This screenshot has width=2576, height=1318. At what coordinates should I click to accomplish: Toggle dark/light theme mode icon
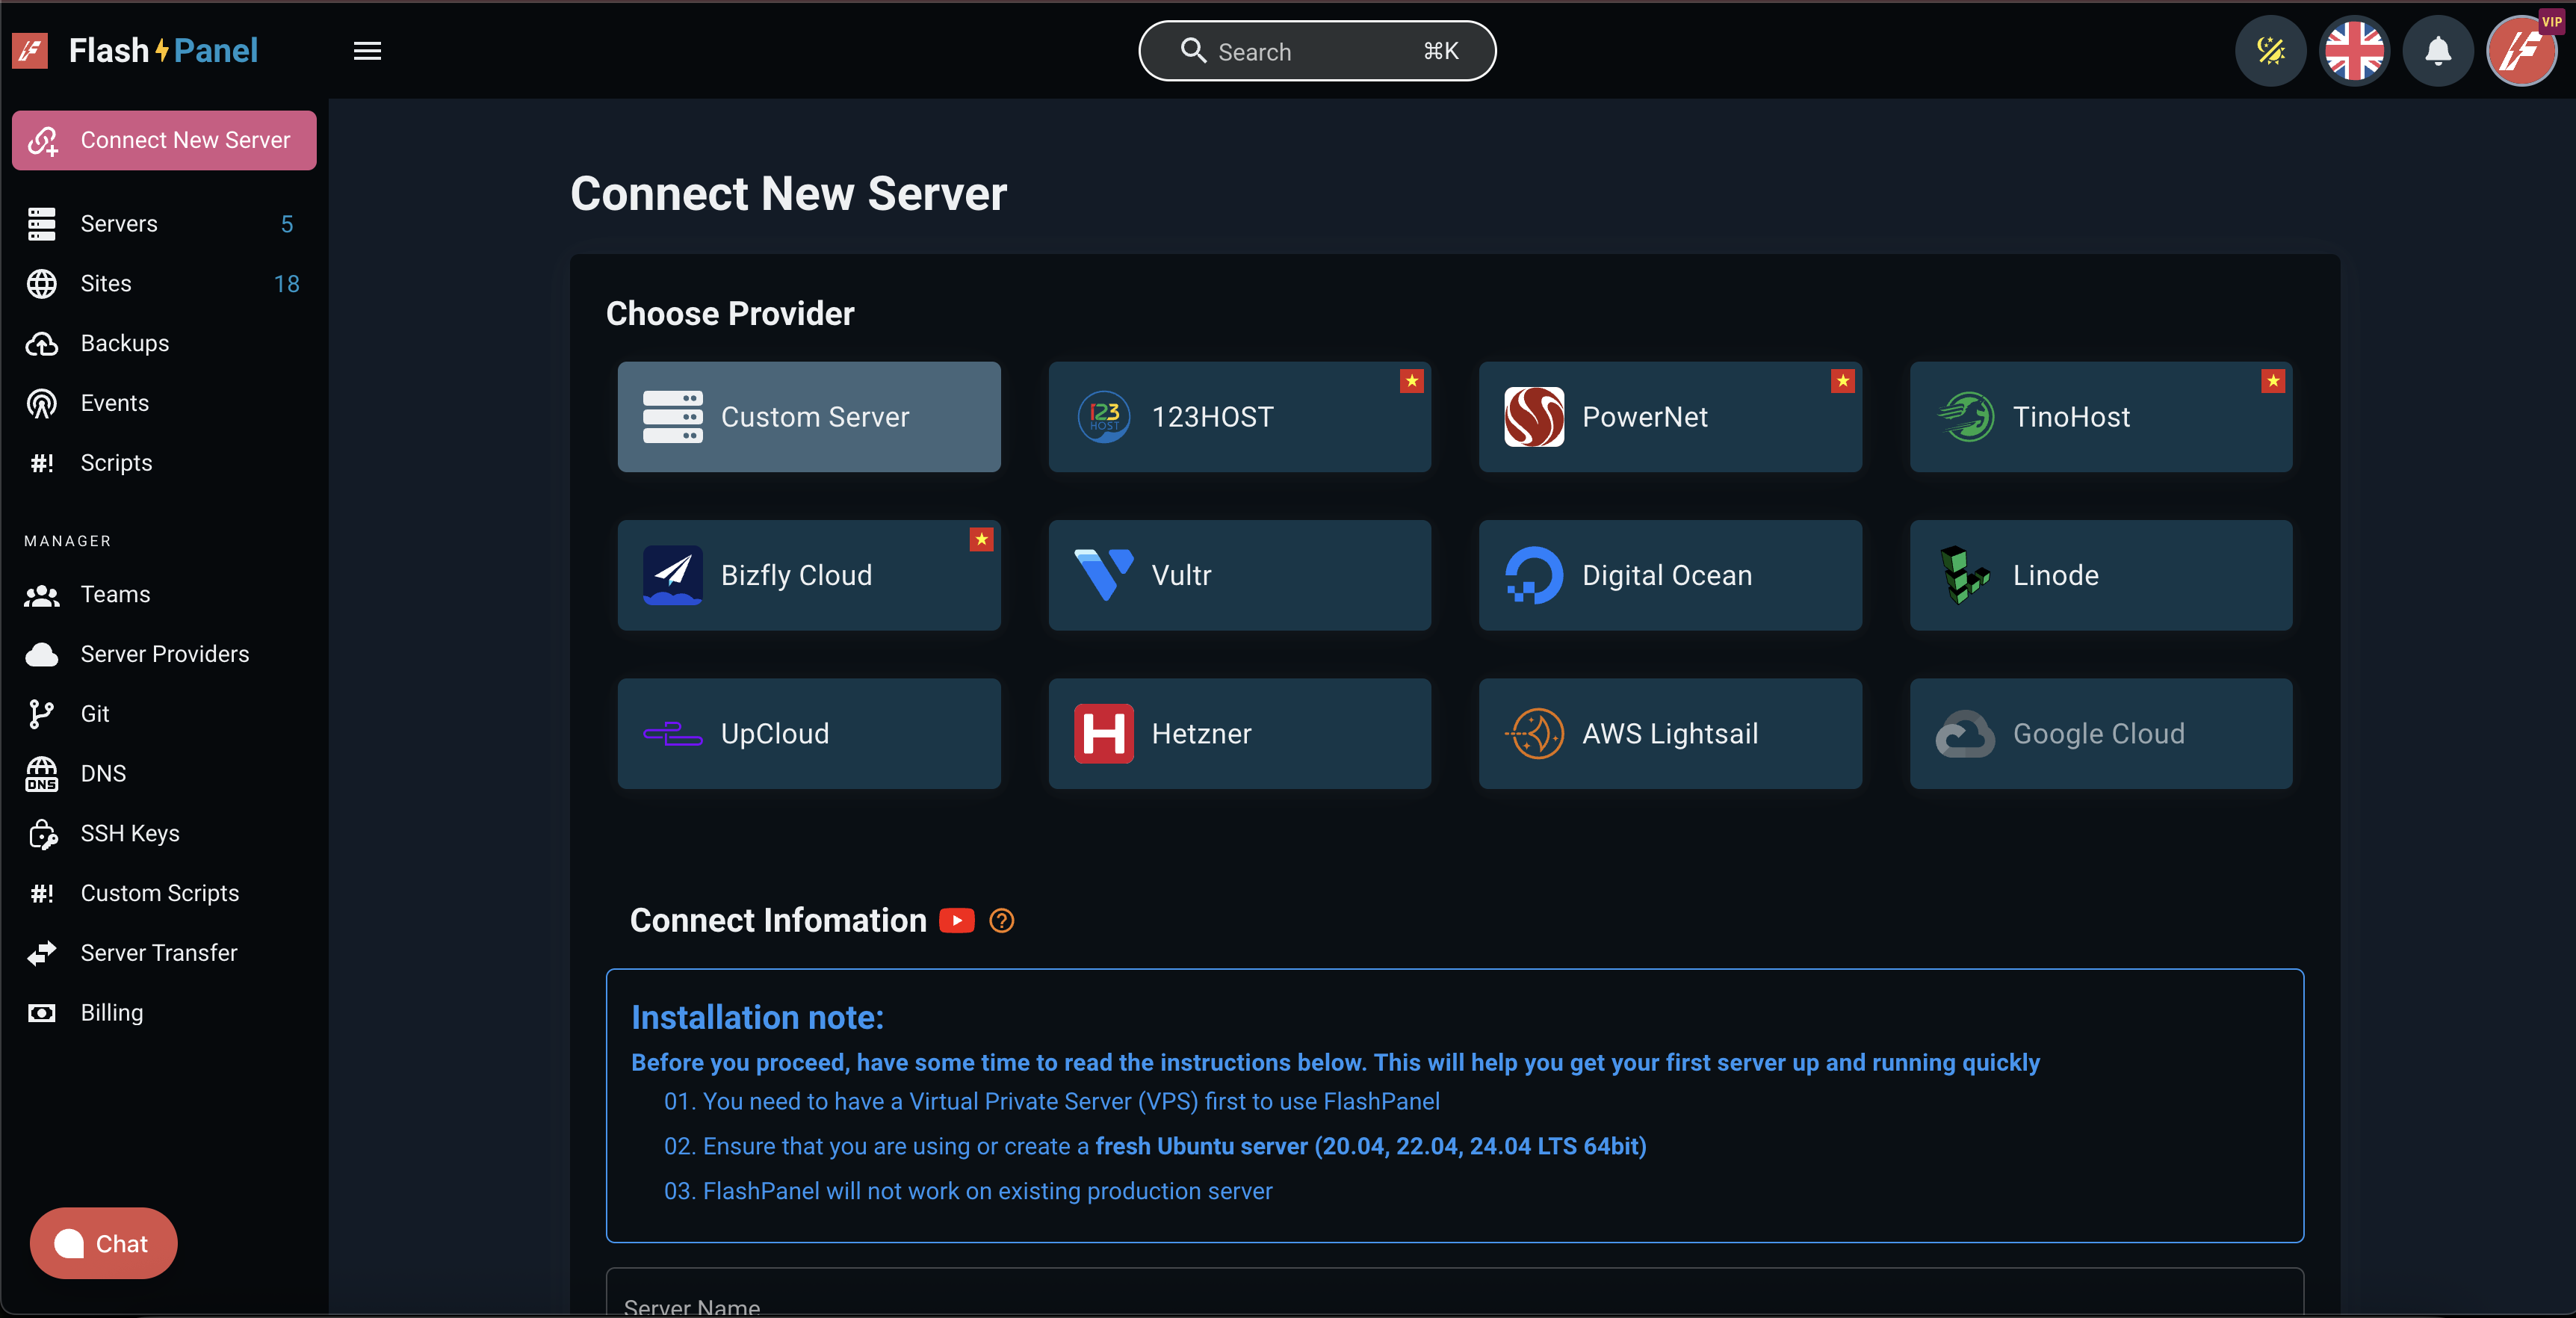tap(2270, 51)
